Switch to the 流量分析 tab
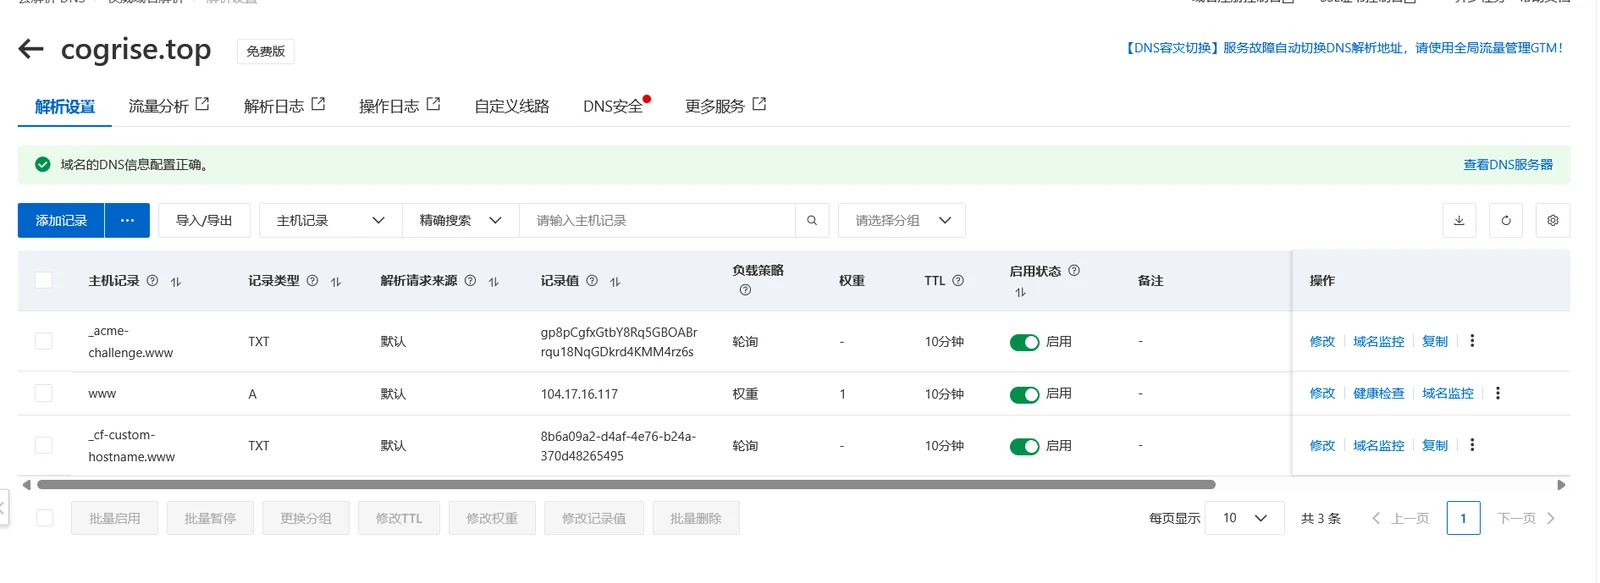 tap(169, 106)
